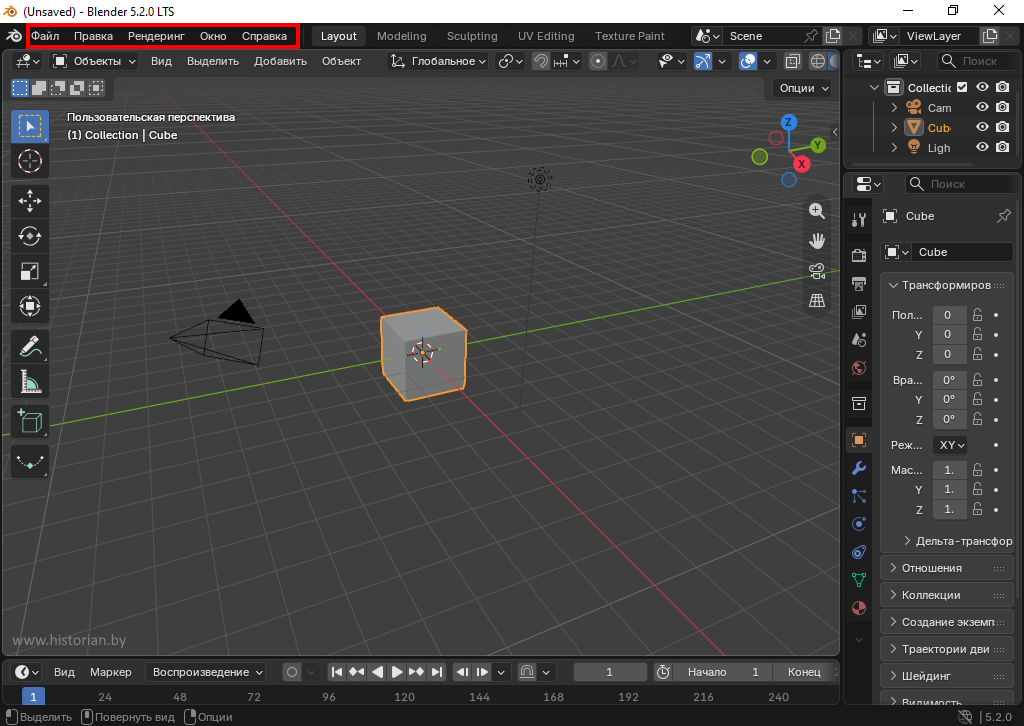Open the Object Constraints tab
This screenshot has width=1024, height=726.
[859, 552]
